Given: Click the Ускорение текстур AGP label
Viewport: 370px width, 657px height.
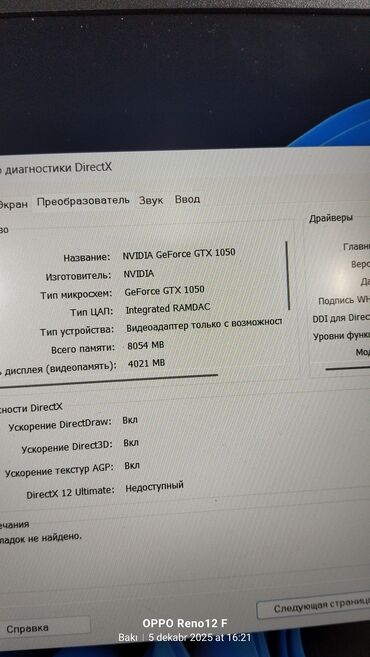Looking at the screenshot, I should (x=59, y=471).
